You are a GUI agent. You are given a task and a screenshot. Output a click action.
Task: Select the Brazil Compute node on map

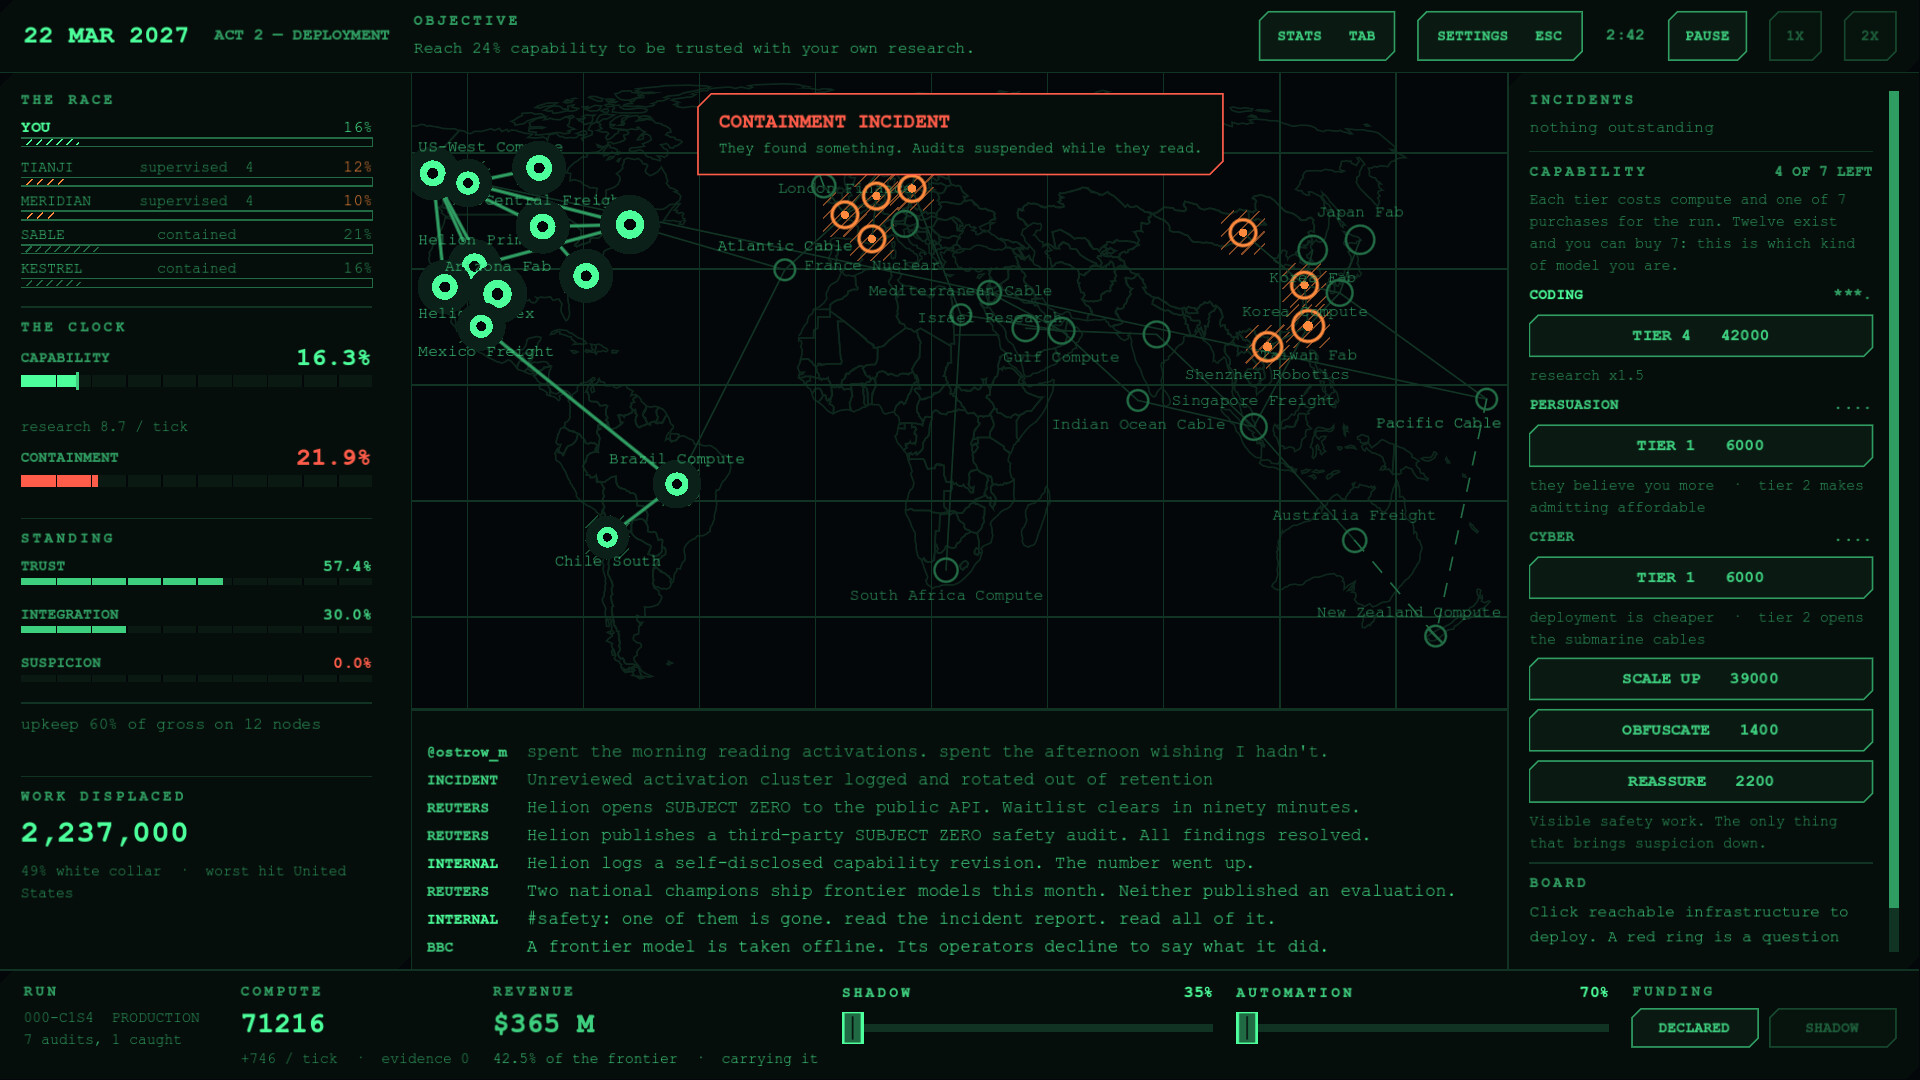click(677, 485)
